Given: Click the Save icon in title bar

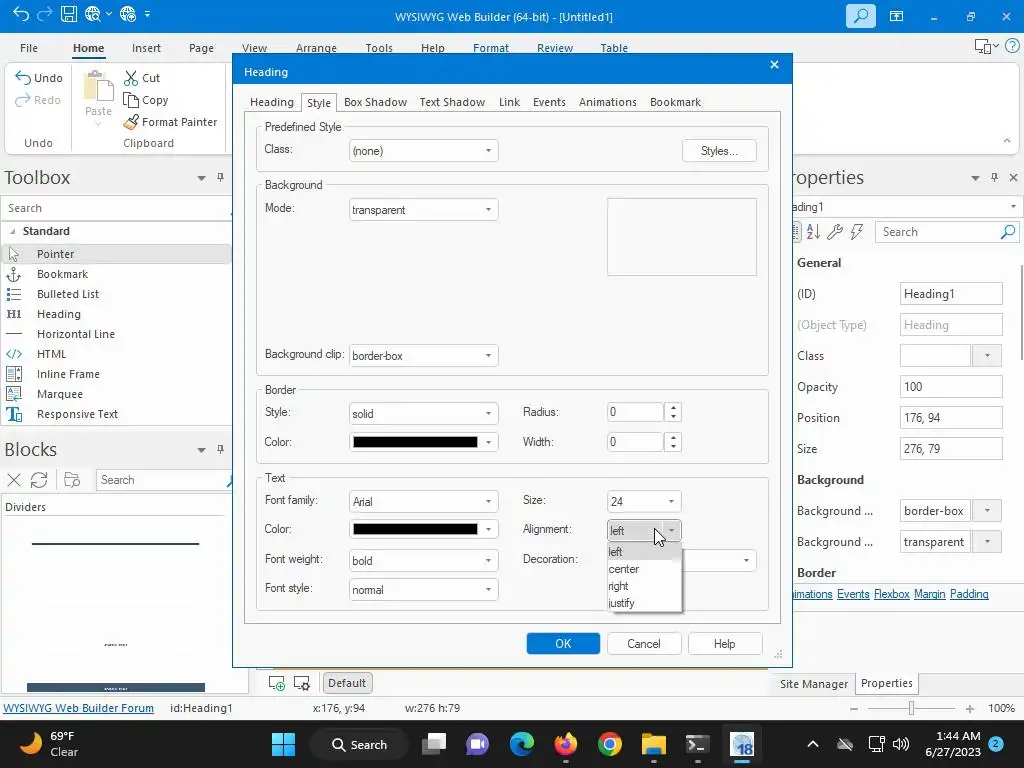Looking at the screenshot, I should [x=69, y=14].
